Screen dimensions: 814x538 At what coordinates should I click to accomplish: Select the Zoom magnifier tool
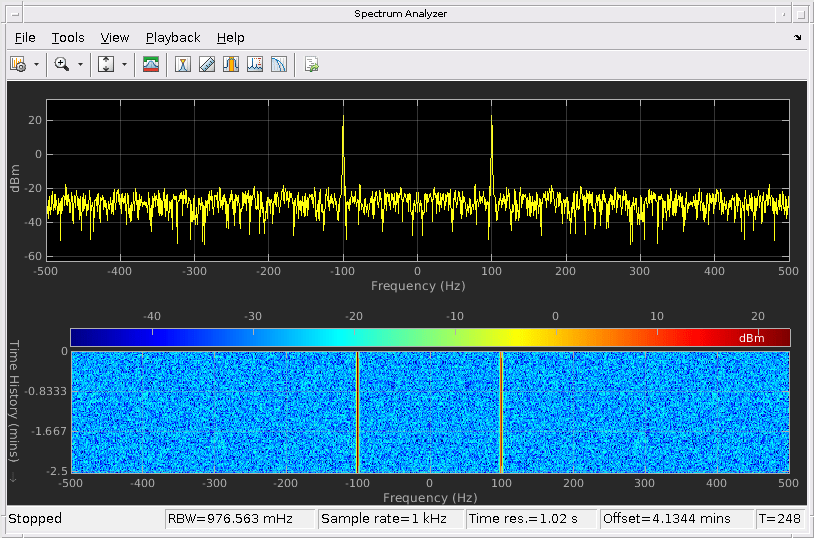(62, 64)
